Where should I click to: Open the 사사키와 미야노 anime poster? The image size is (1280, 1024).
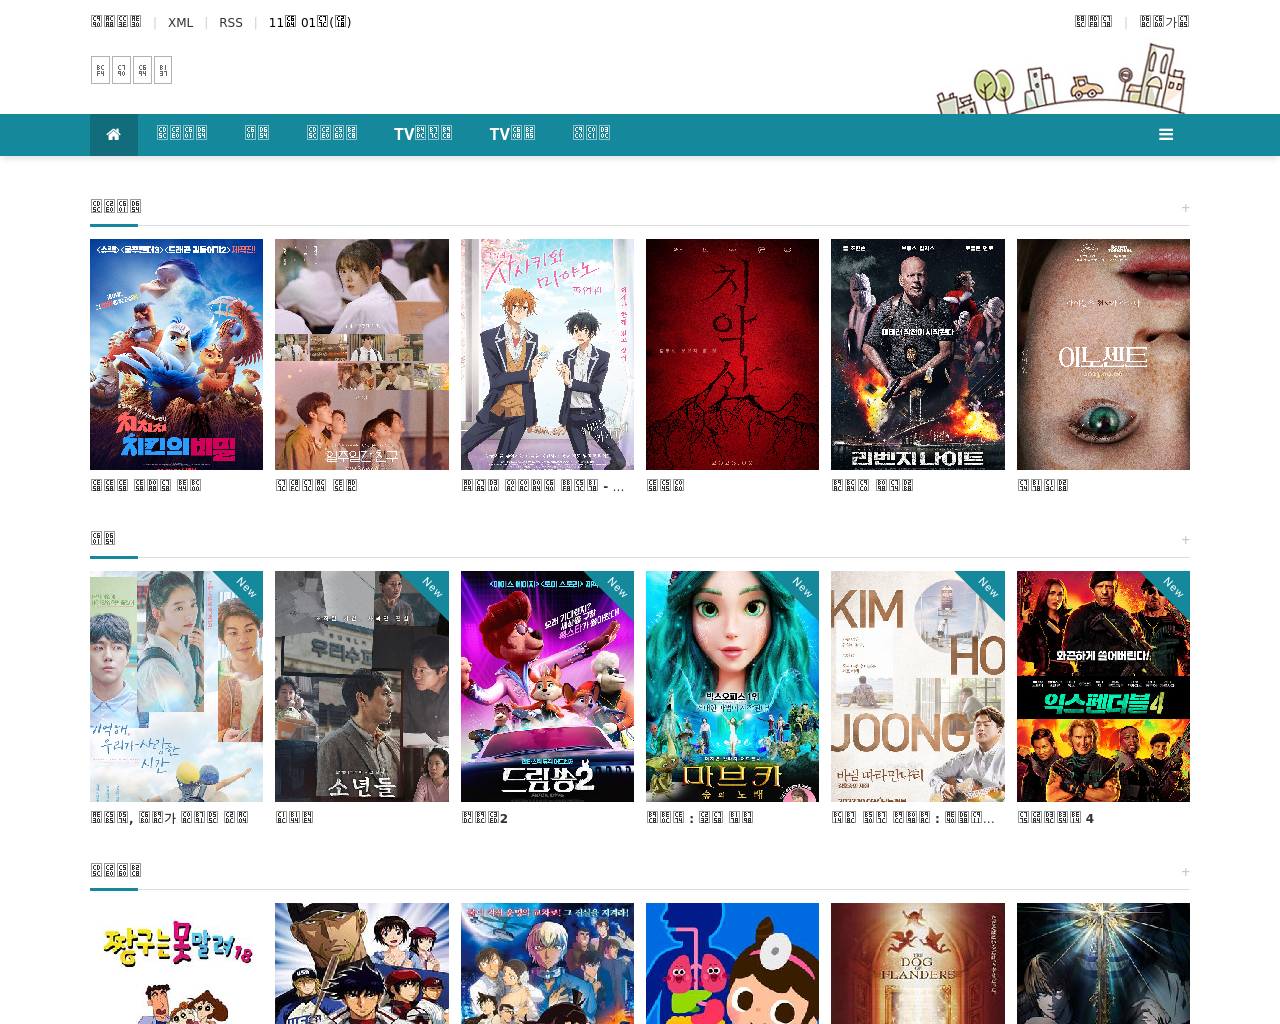547,354
